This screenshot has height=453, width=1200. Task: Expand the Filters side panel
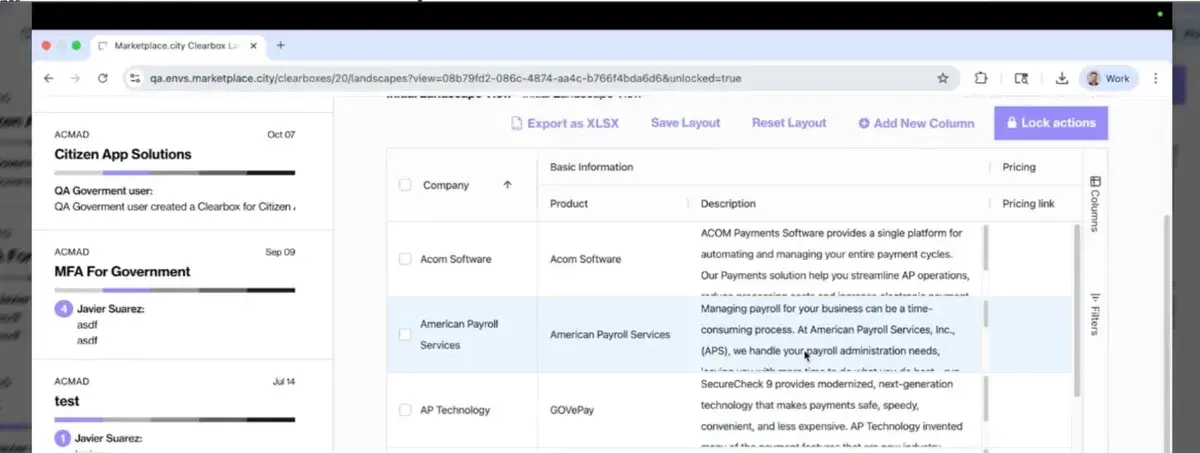click(1095, 314)
